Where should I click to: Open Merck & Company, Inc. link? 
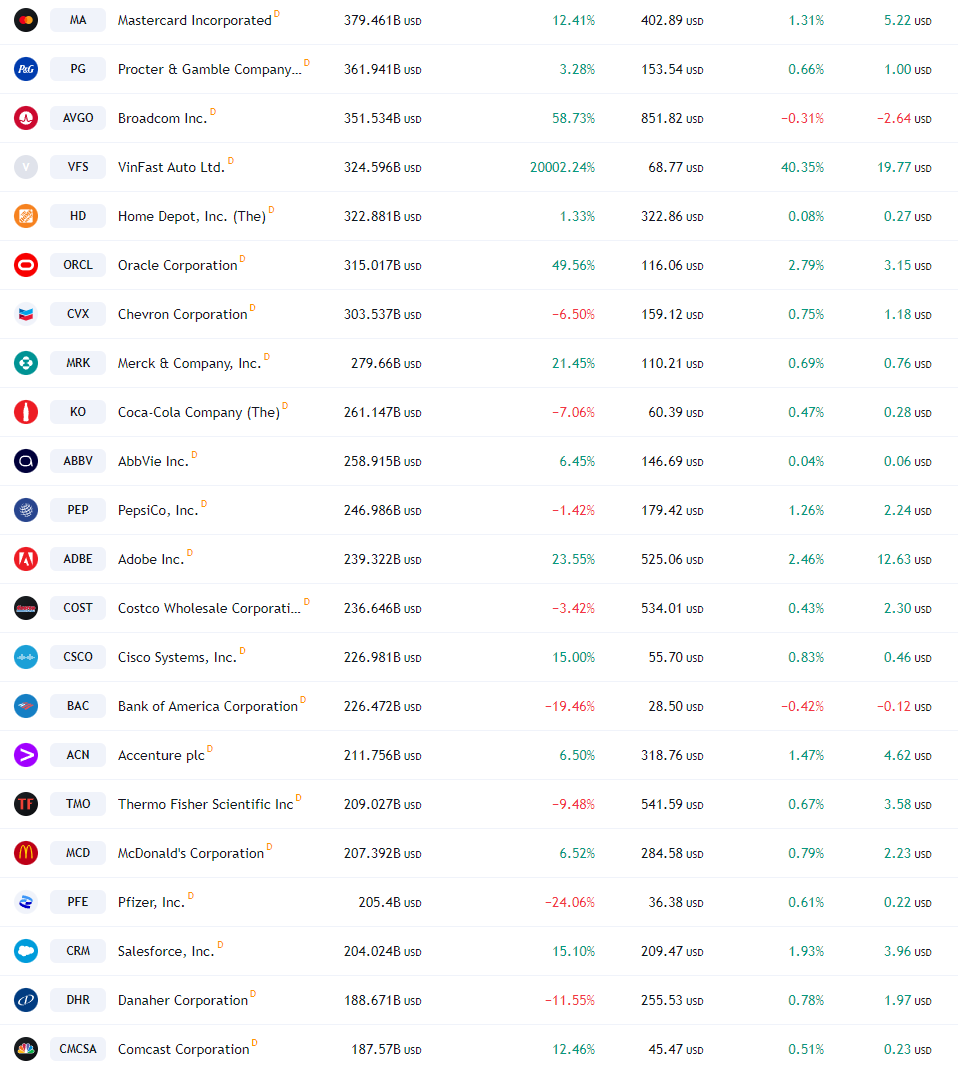pyautogui.click(x=190, y=364)
